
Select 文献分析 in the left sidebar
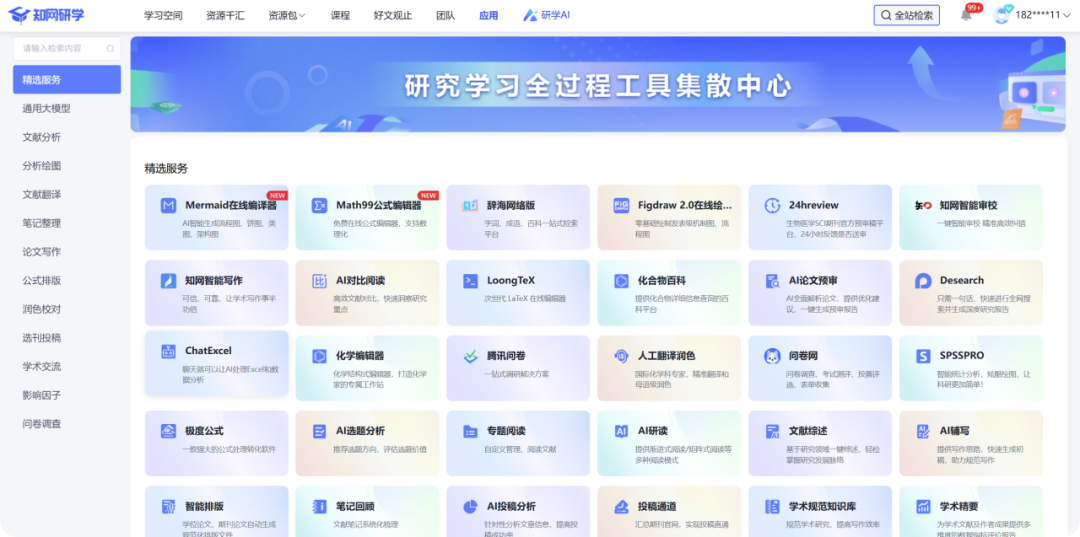tap(42, 137)
